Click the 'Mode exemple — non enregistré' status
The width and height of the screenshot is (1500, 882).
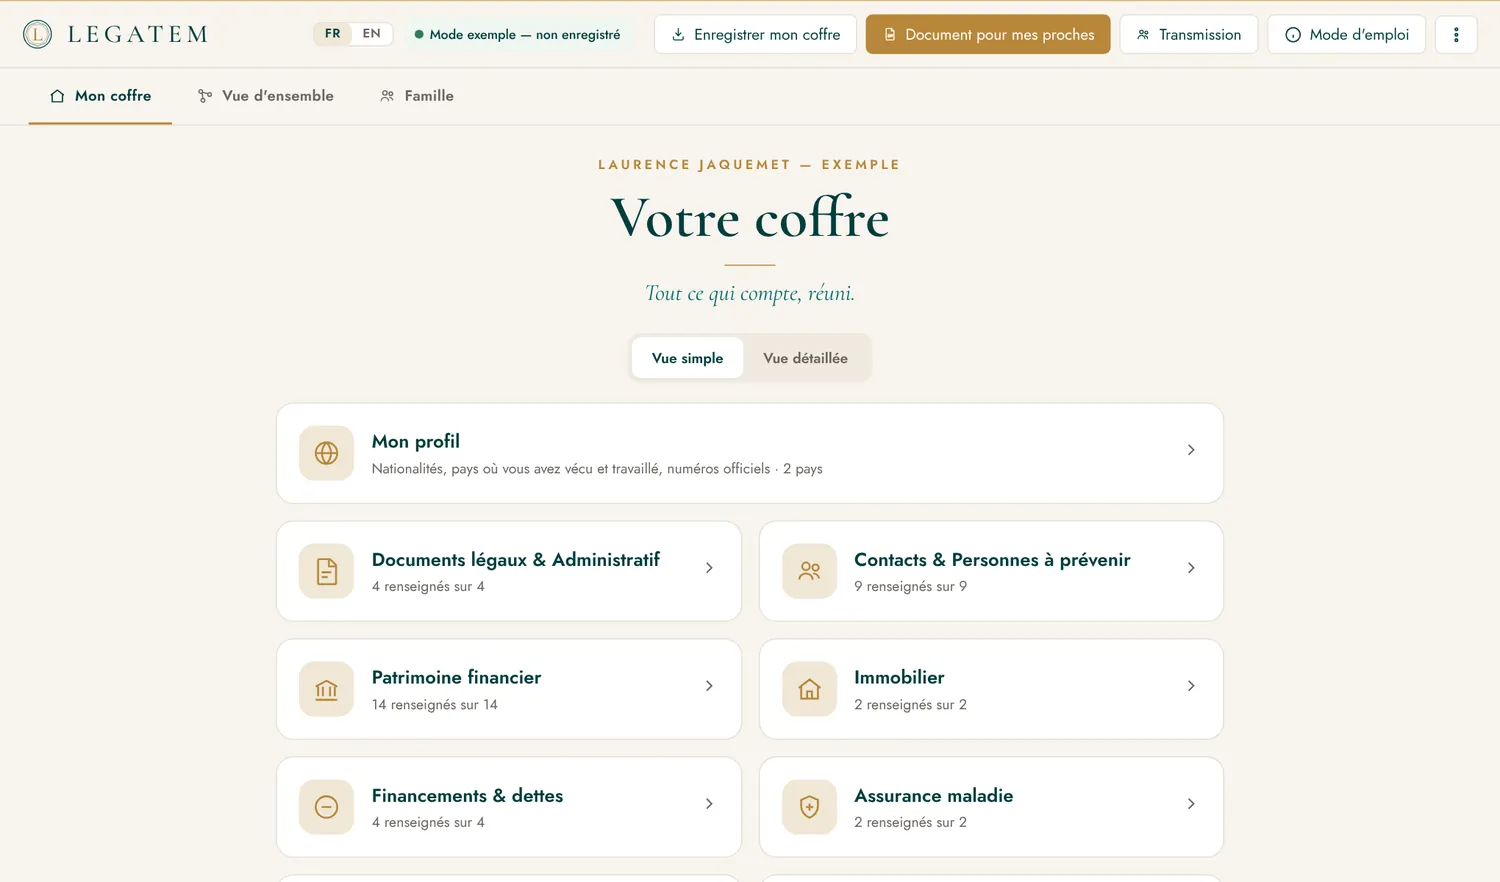pyautogui.click(x=517, y=34)
